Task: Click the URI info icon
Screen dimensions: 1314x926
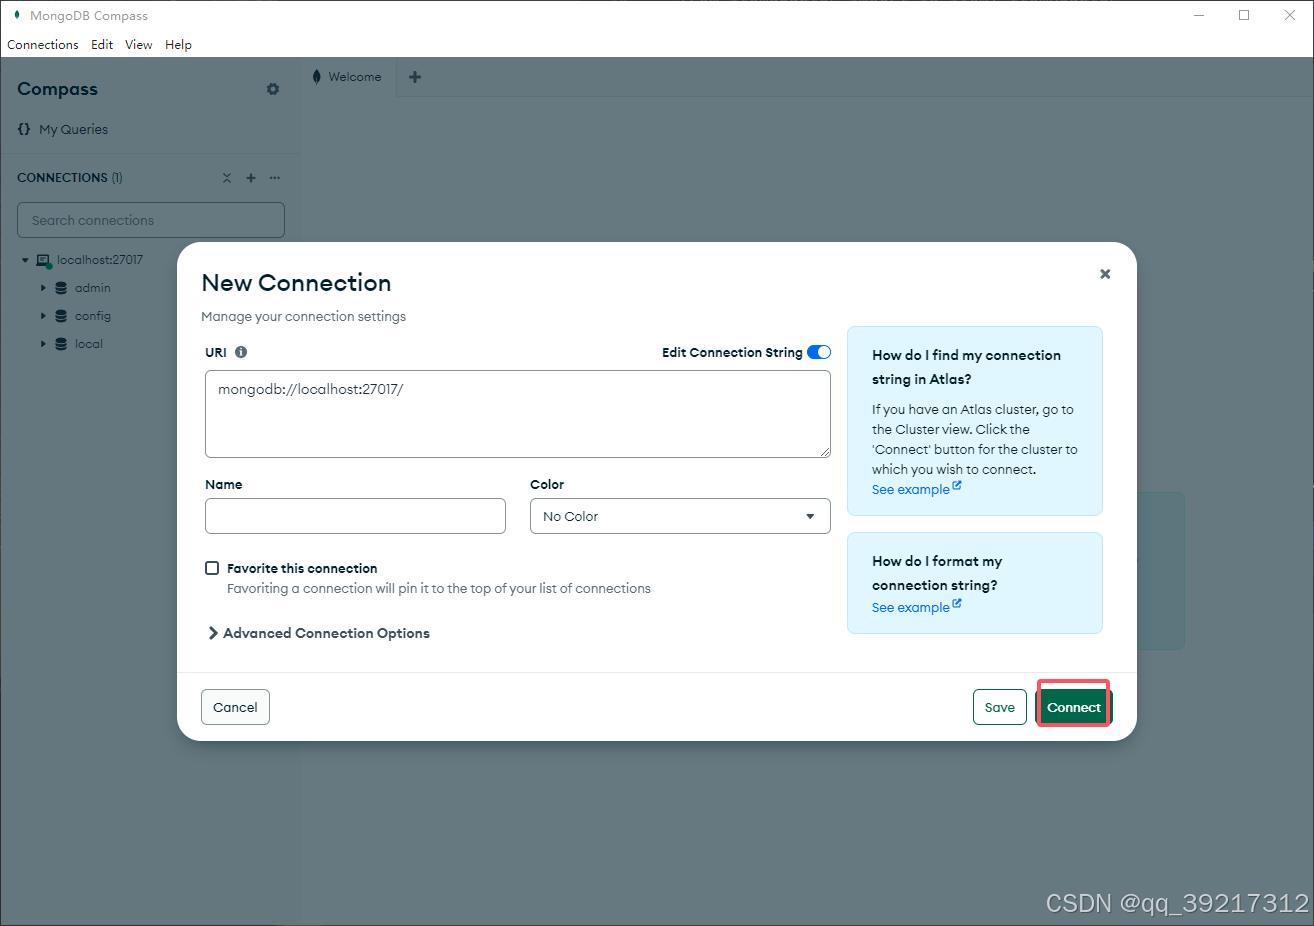Action: click(241, 352)
